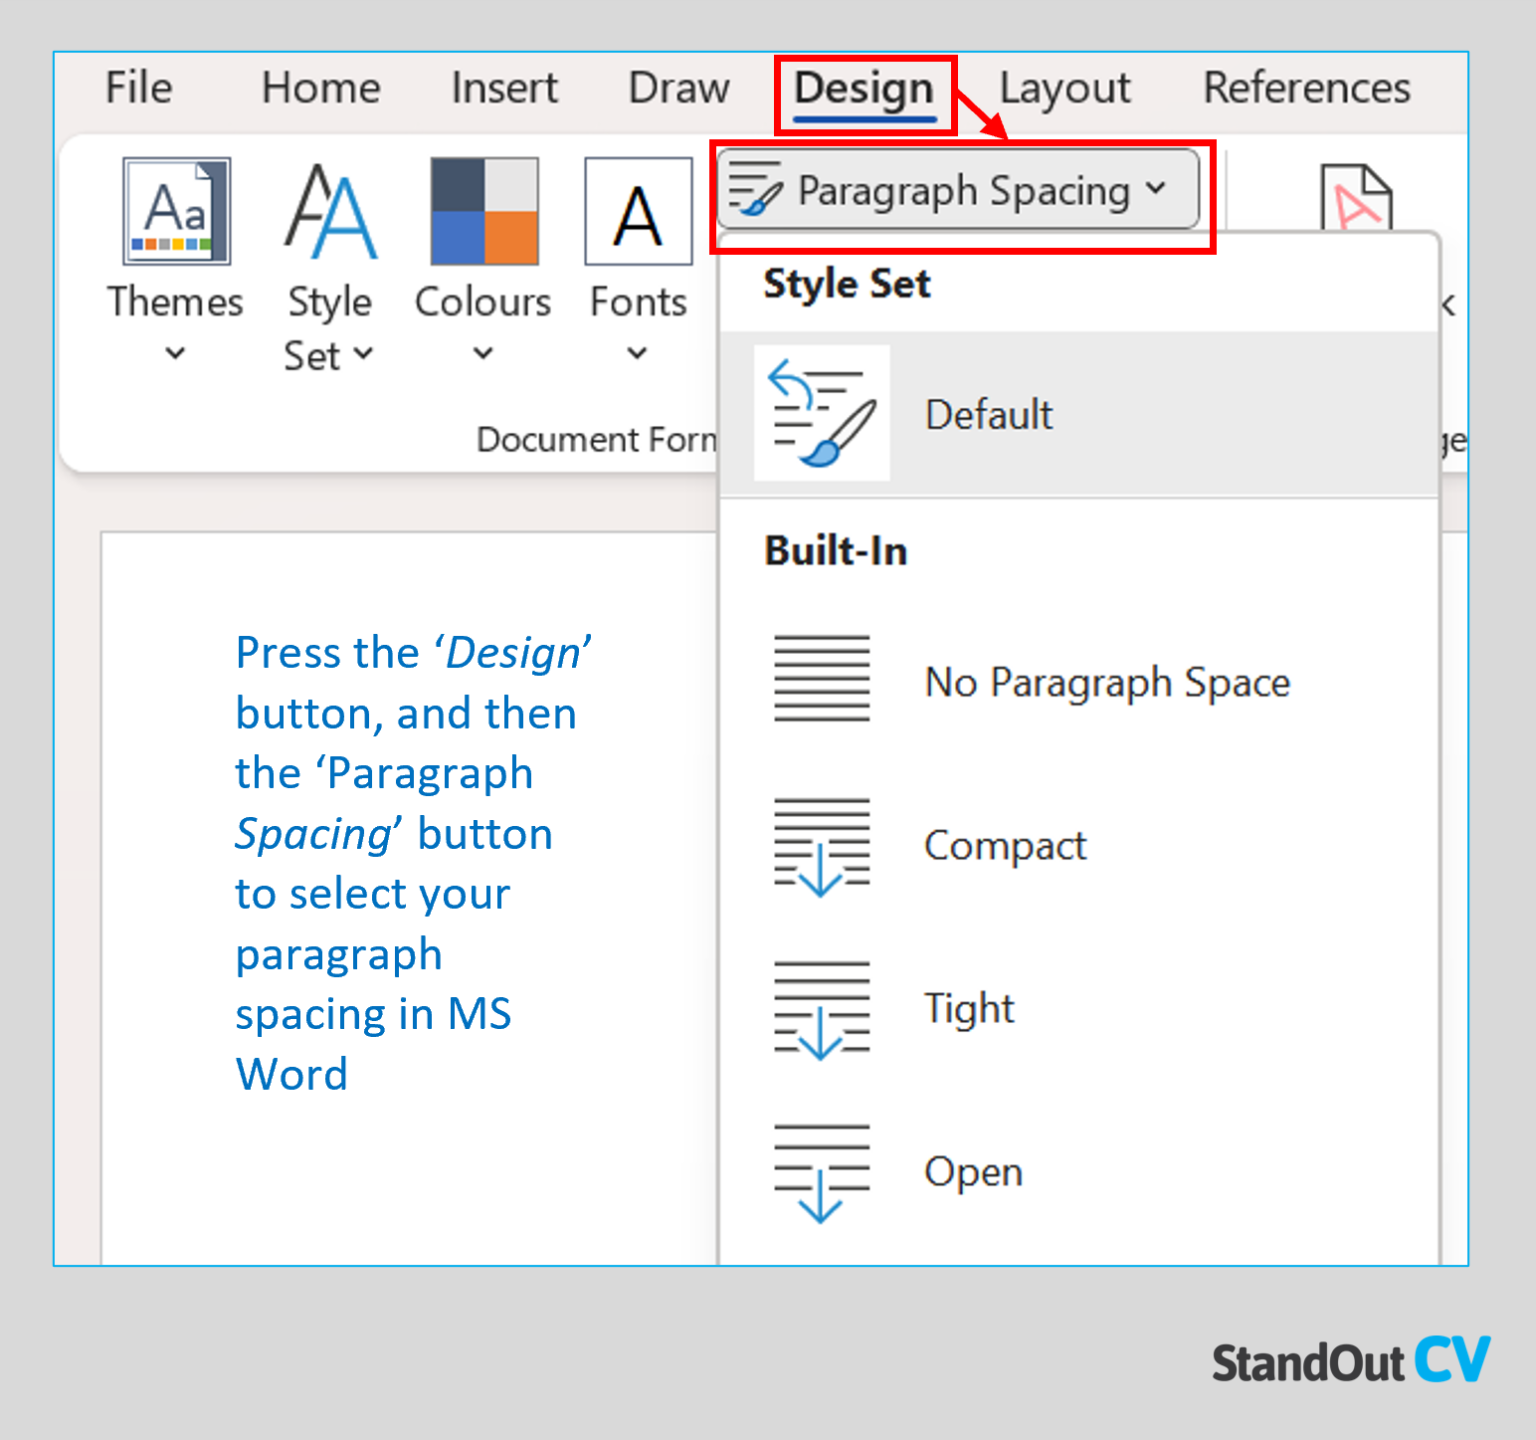Choose Compact paragraph spacing
The height and width of the screenshot is (1440, 1536).
tap(1004, 845)
